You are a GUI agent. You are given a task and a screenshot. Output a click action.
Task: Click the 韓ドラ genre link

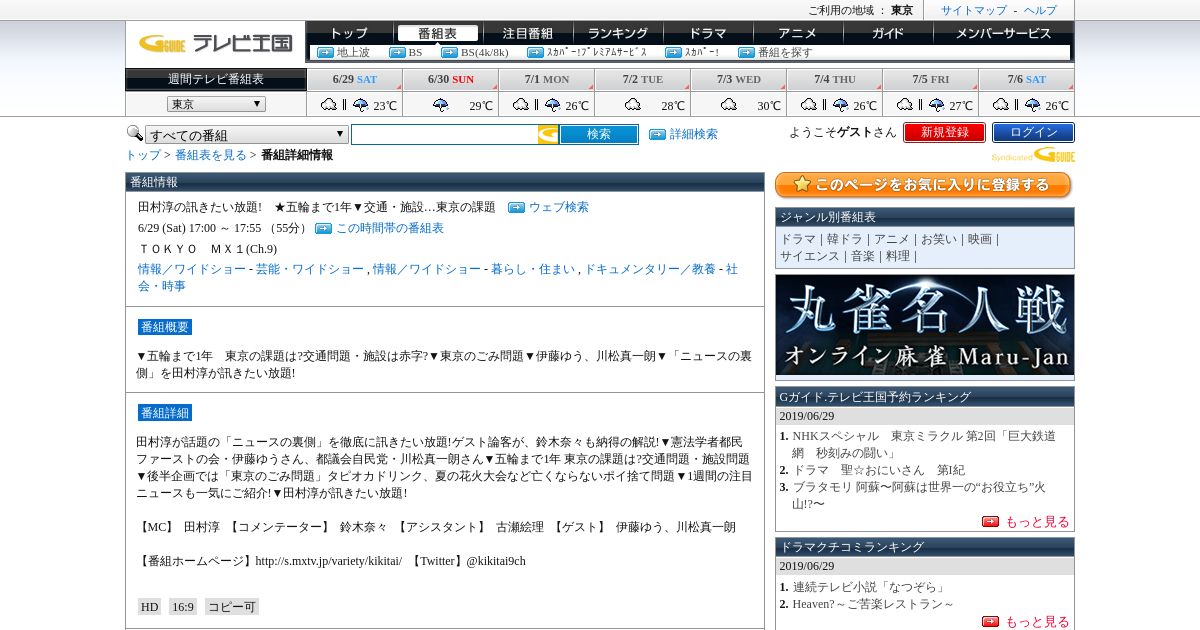(845, 239)
